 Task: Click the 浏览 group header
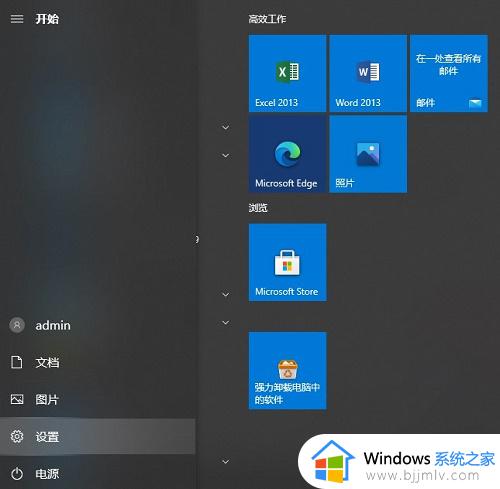point(258,208)
